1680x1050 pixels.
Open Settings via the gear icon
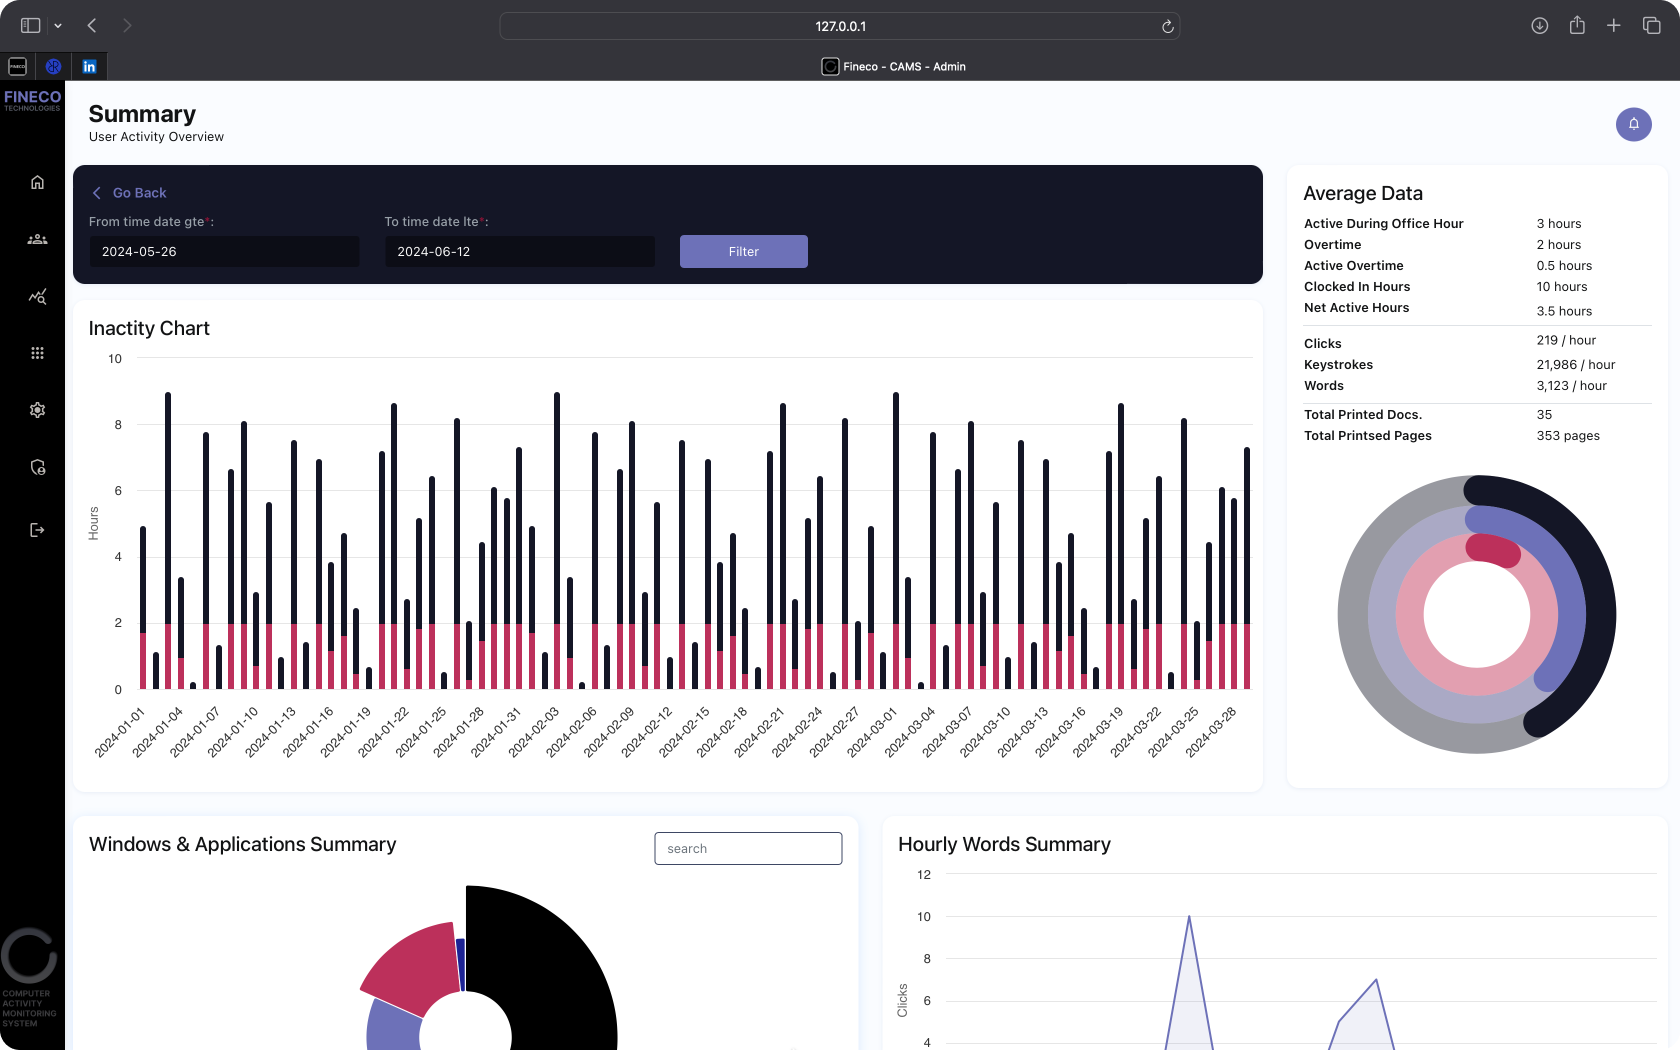click(x=37, y=410)
